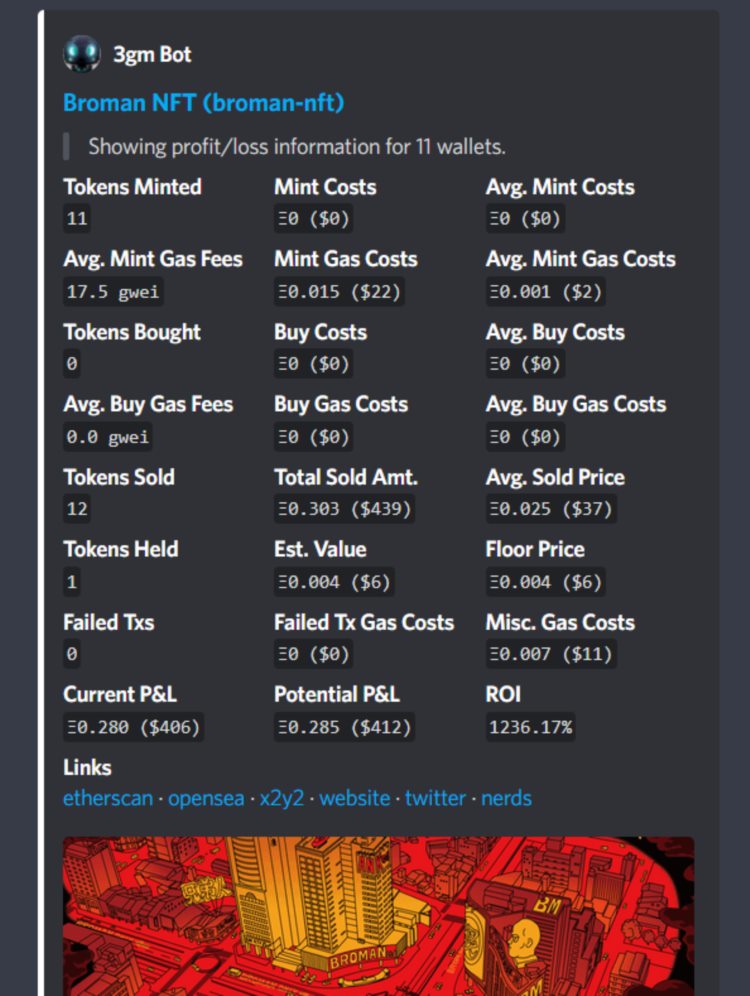Click the ROI value 1236.17%

(x=530, y=727)
